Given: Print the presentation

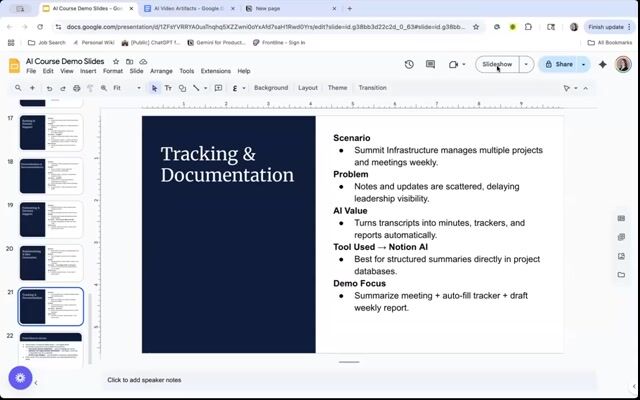Looking at the screenshot, I should click(x=76, y=88).
